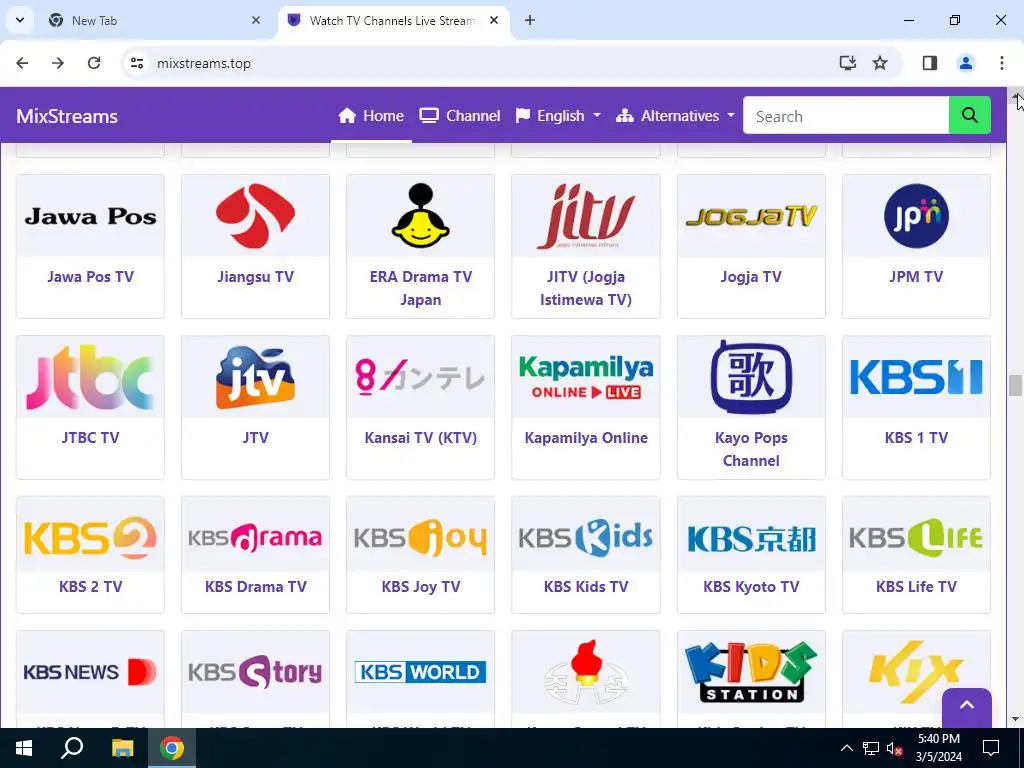This screenshot has height=768, width=1024.
Task: Go back using the browser back arrow
Action: point(22,63)
